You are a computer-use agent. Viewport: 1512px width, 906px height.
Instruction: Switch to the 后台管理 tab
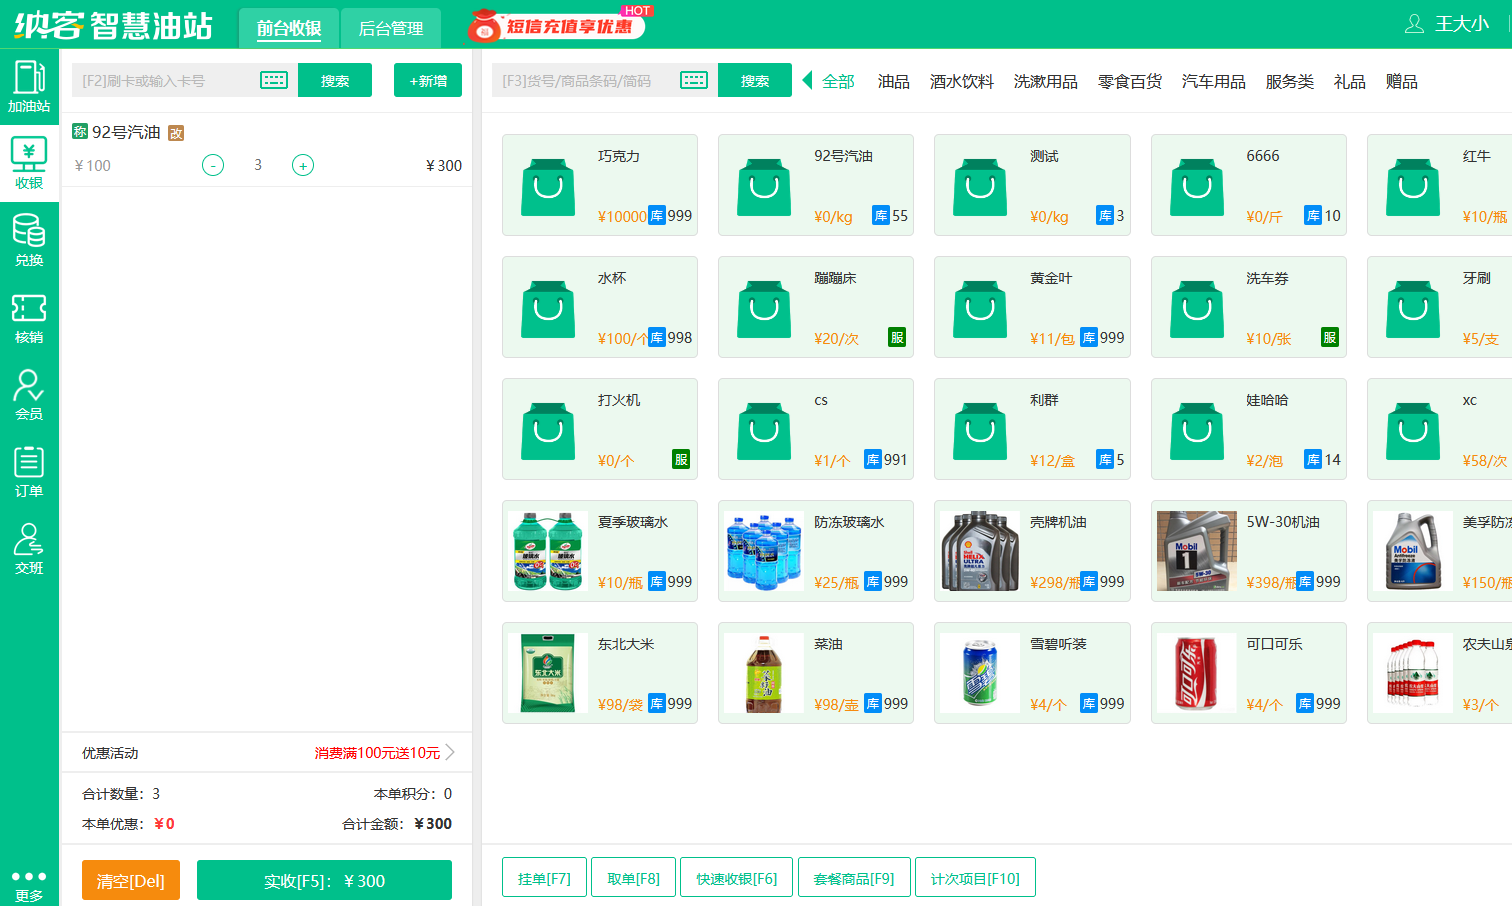391,28
